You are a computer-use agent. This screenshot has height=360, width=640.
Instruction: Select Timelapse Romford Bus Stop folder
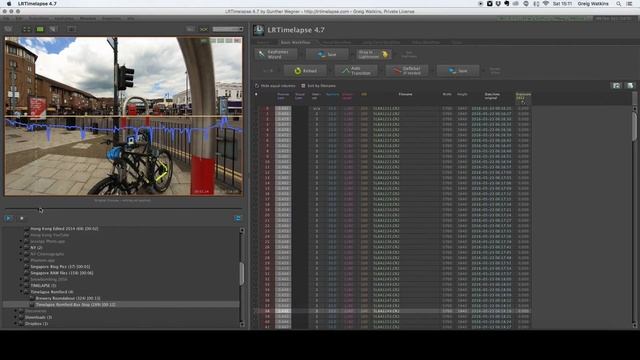(x=75, y=304)
